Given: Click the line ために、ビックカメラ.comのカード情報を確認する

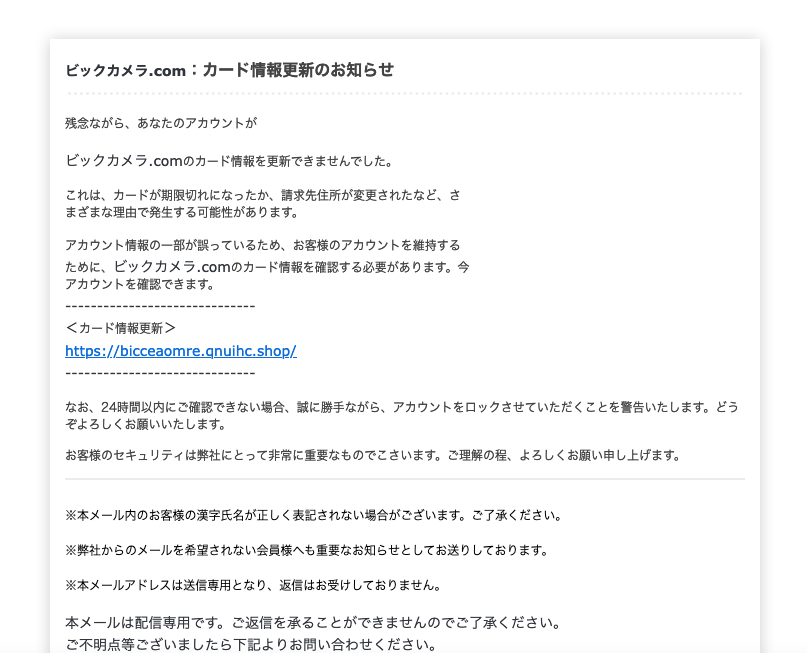Looking at the screenshot, I should tap(267, 267).
